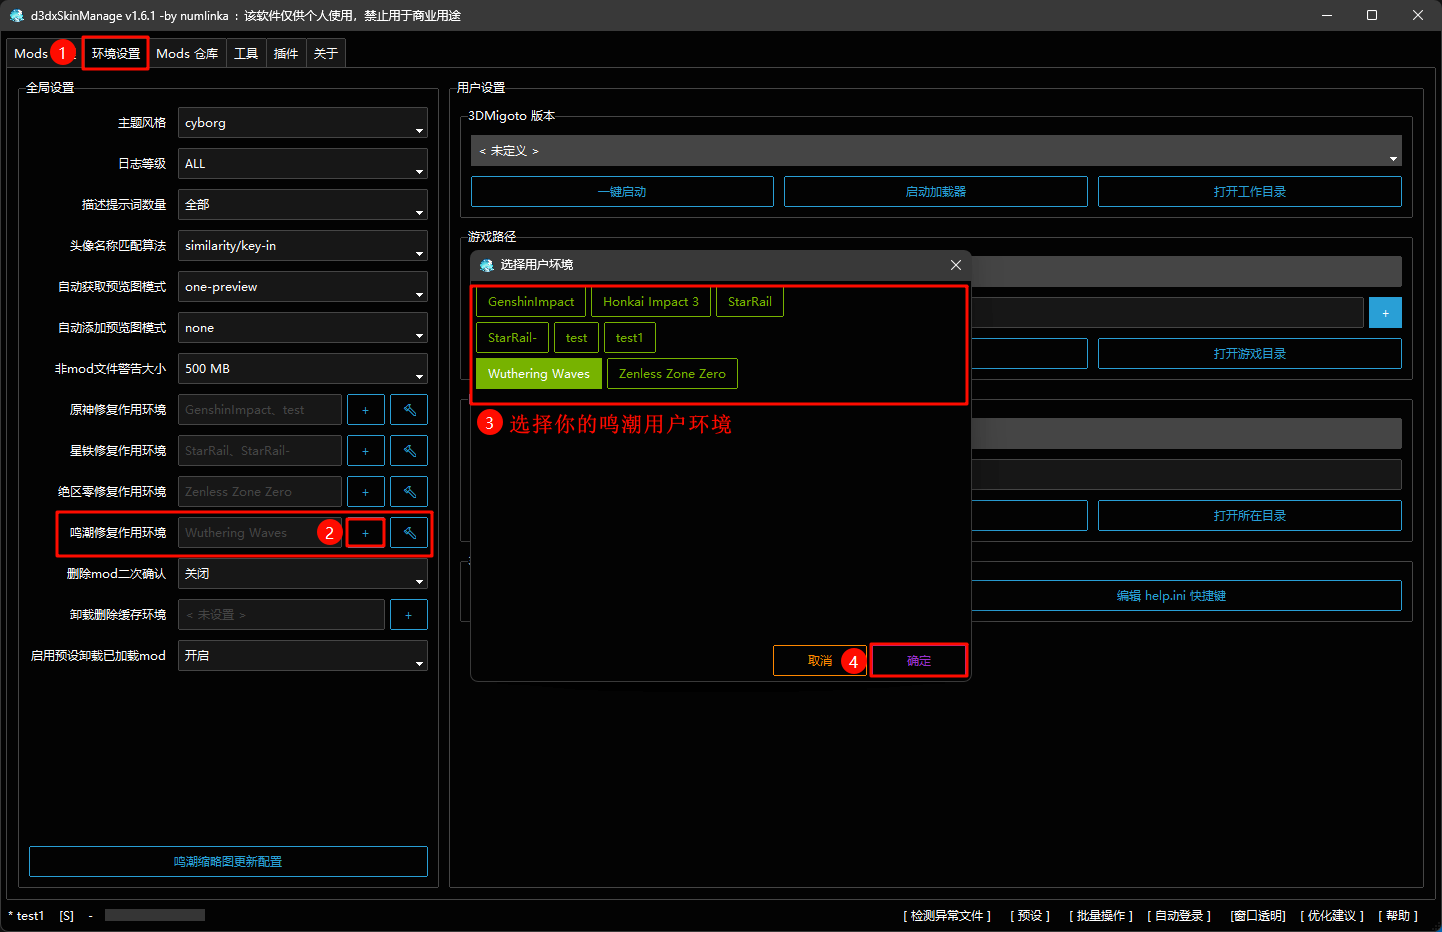Toggle StarRail- environment selection
Screen dimensions: 1442x932
(512, 338)
